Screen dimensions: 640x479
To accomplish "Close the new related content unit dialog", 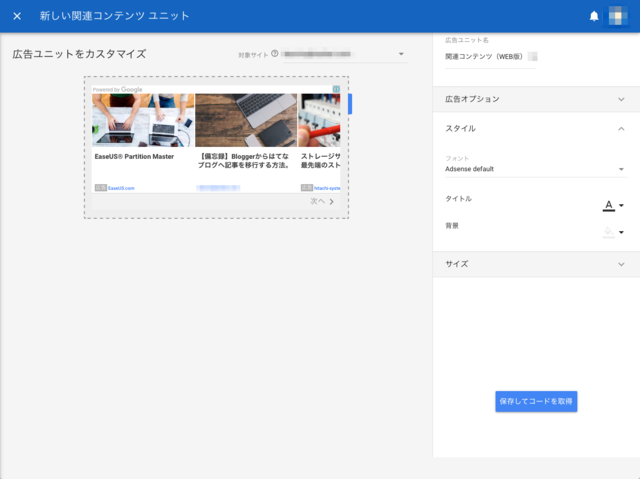I will [17, 16].
